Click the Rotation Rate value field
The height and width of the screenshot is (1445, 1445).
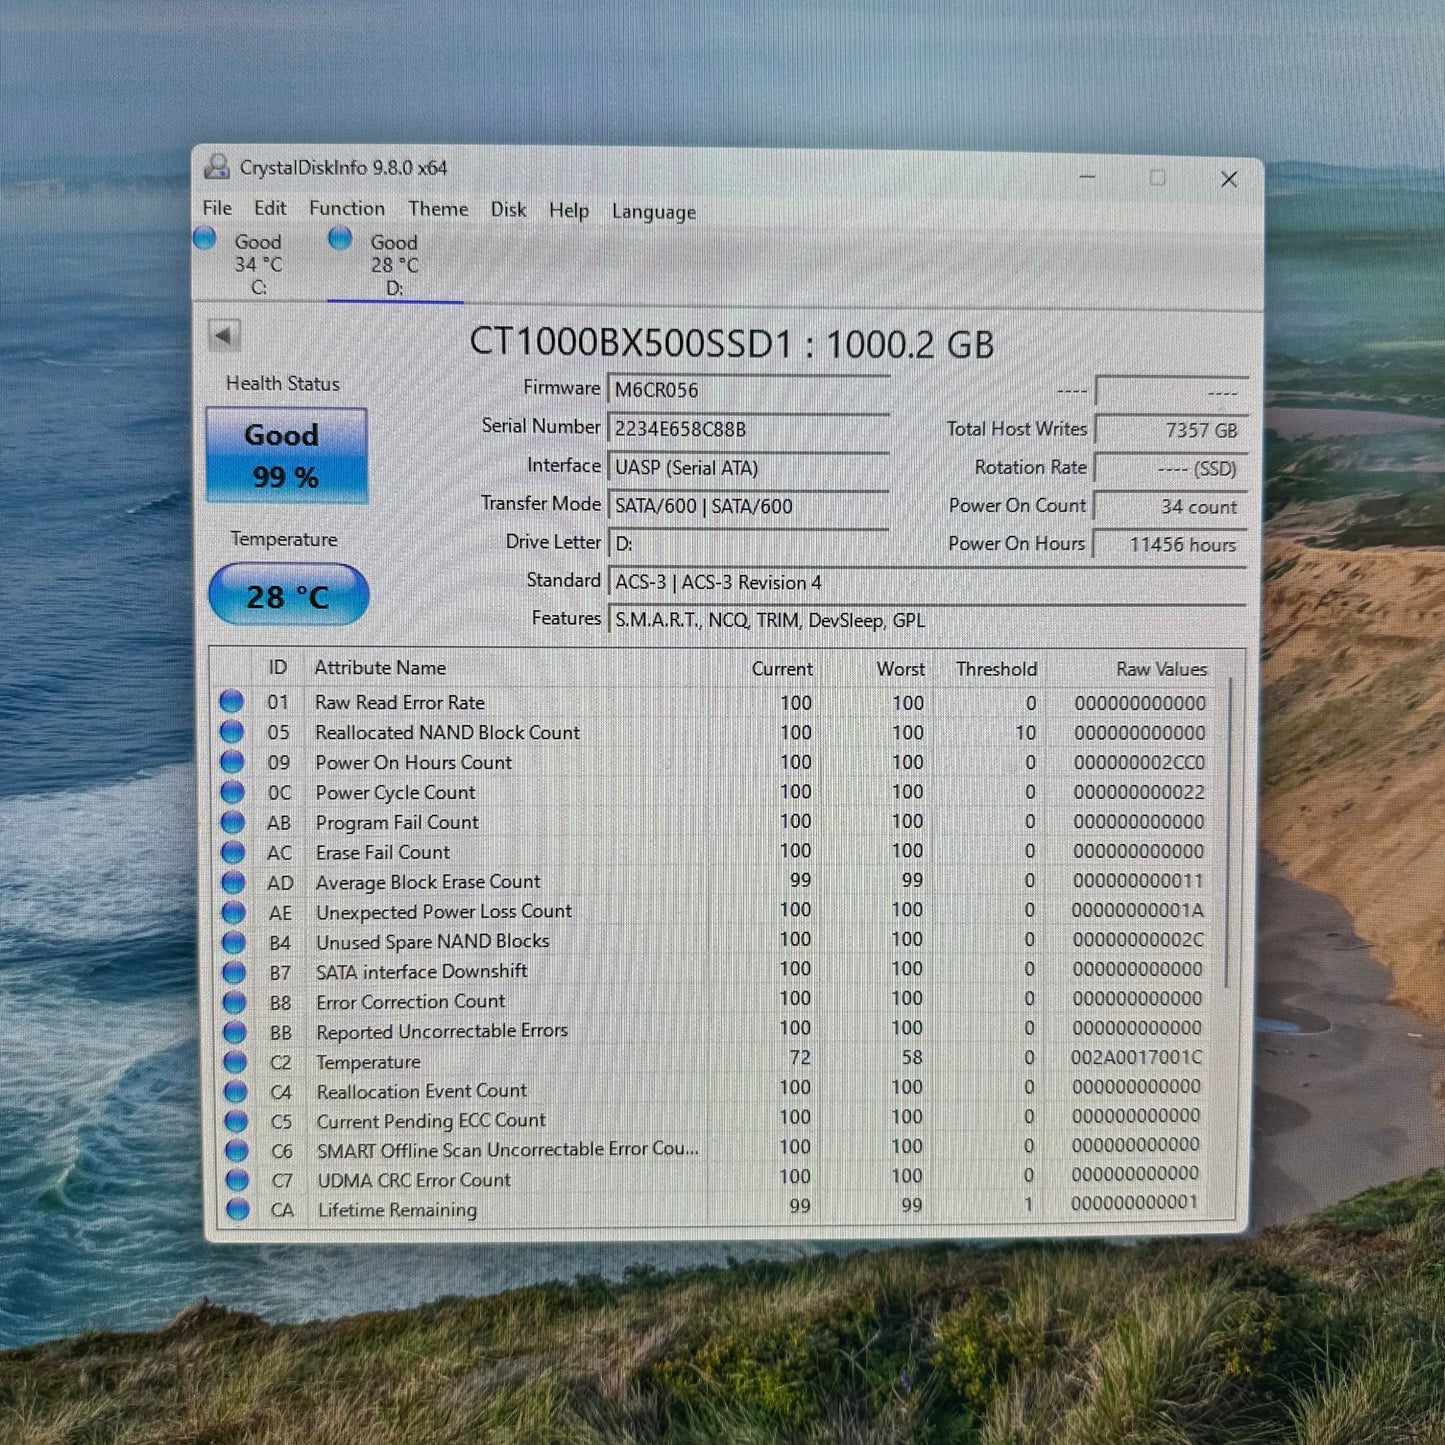1171,468
